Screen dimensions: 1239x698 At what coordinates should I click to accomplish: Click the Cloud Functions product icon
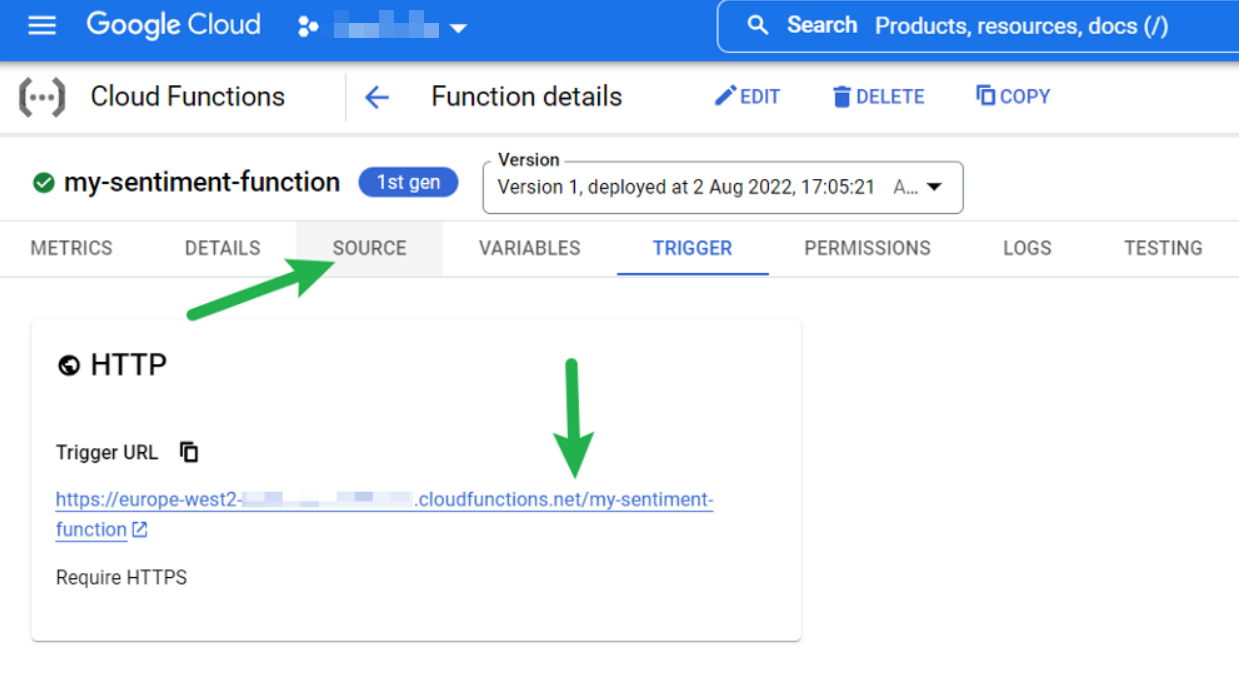pyautogui.click(x=42, y=97)
